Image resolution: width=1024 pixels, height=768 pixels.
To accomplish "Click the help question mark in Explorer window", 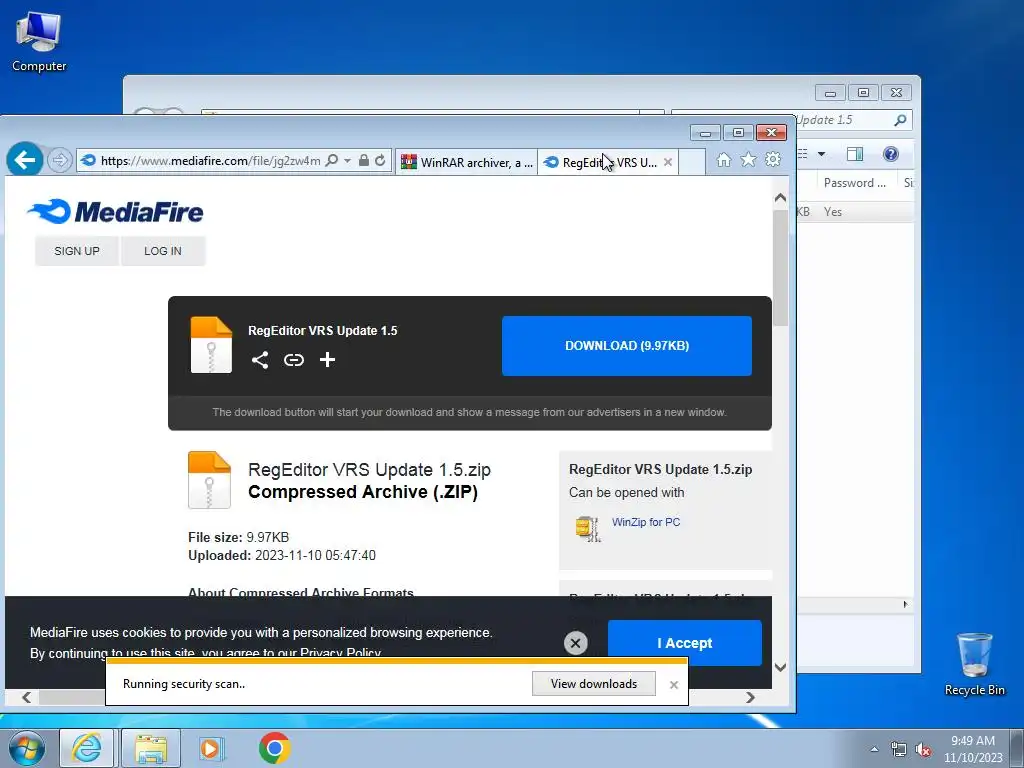I will (891, 154).
